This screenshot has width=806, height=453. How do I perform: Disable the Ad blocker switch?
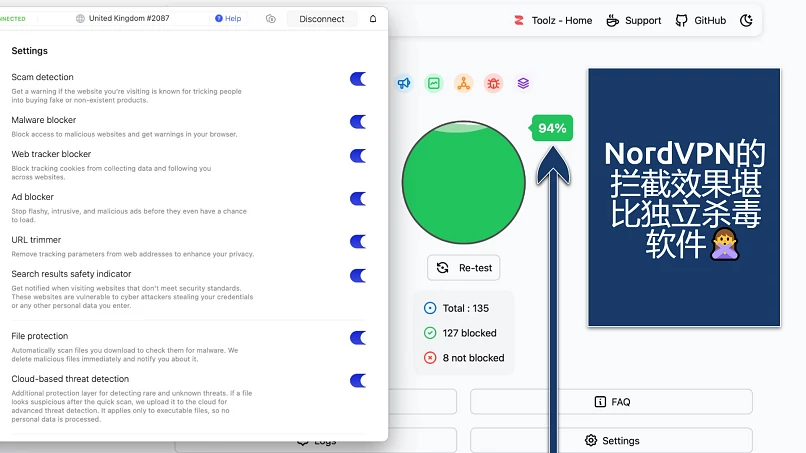[358, 198]
